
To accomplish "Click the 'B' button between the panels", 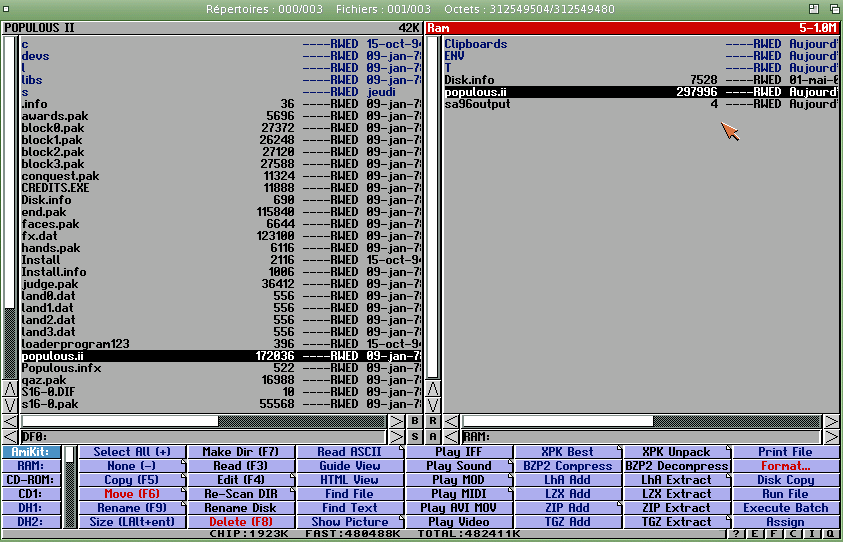I will click(415, 421).
